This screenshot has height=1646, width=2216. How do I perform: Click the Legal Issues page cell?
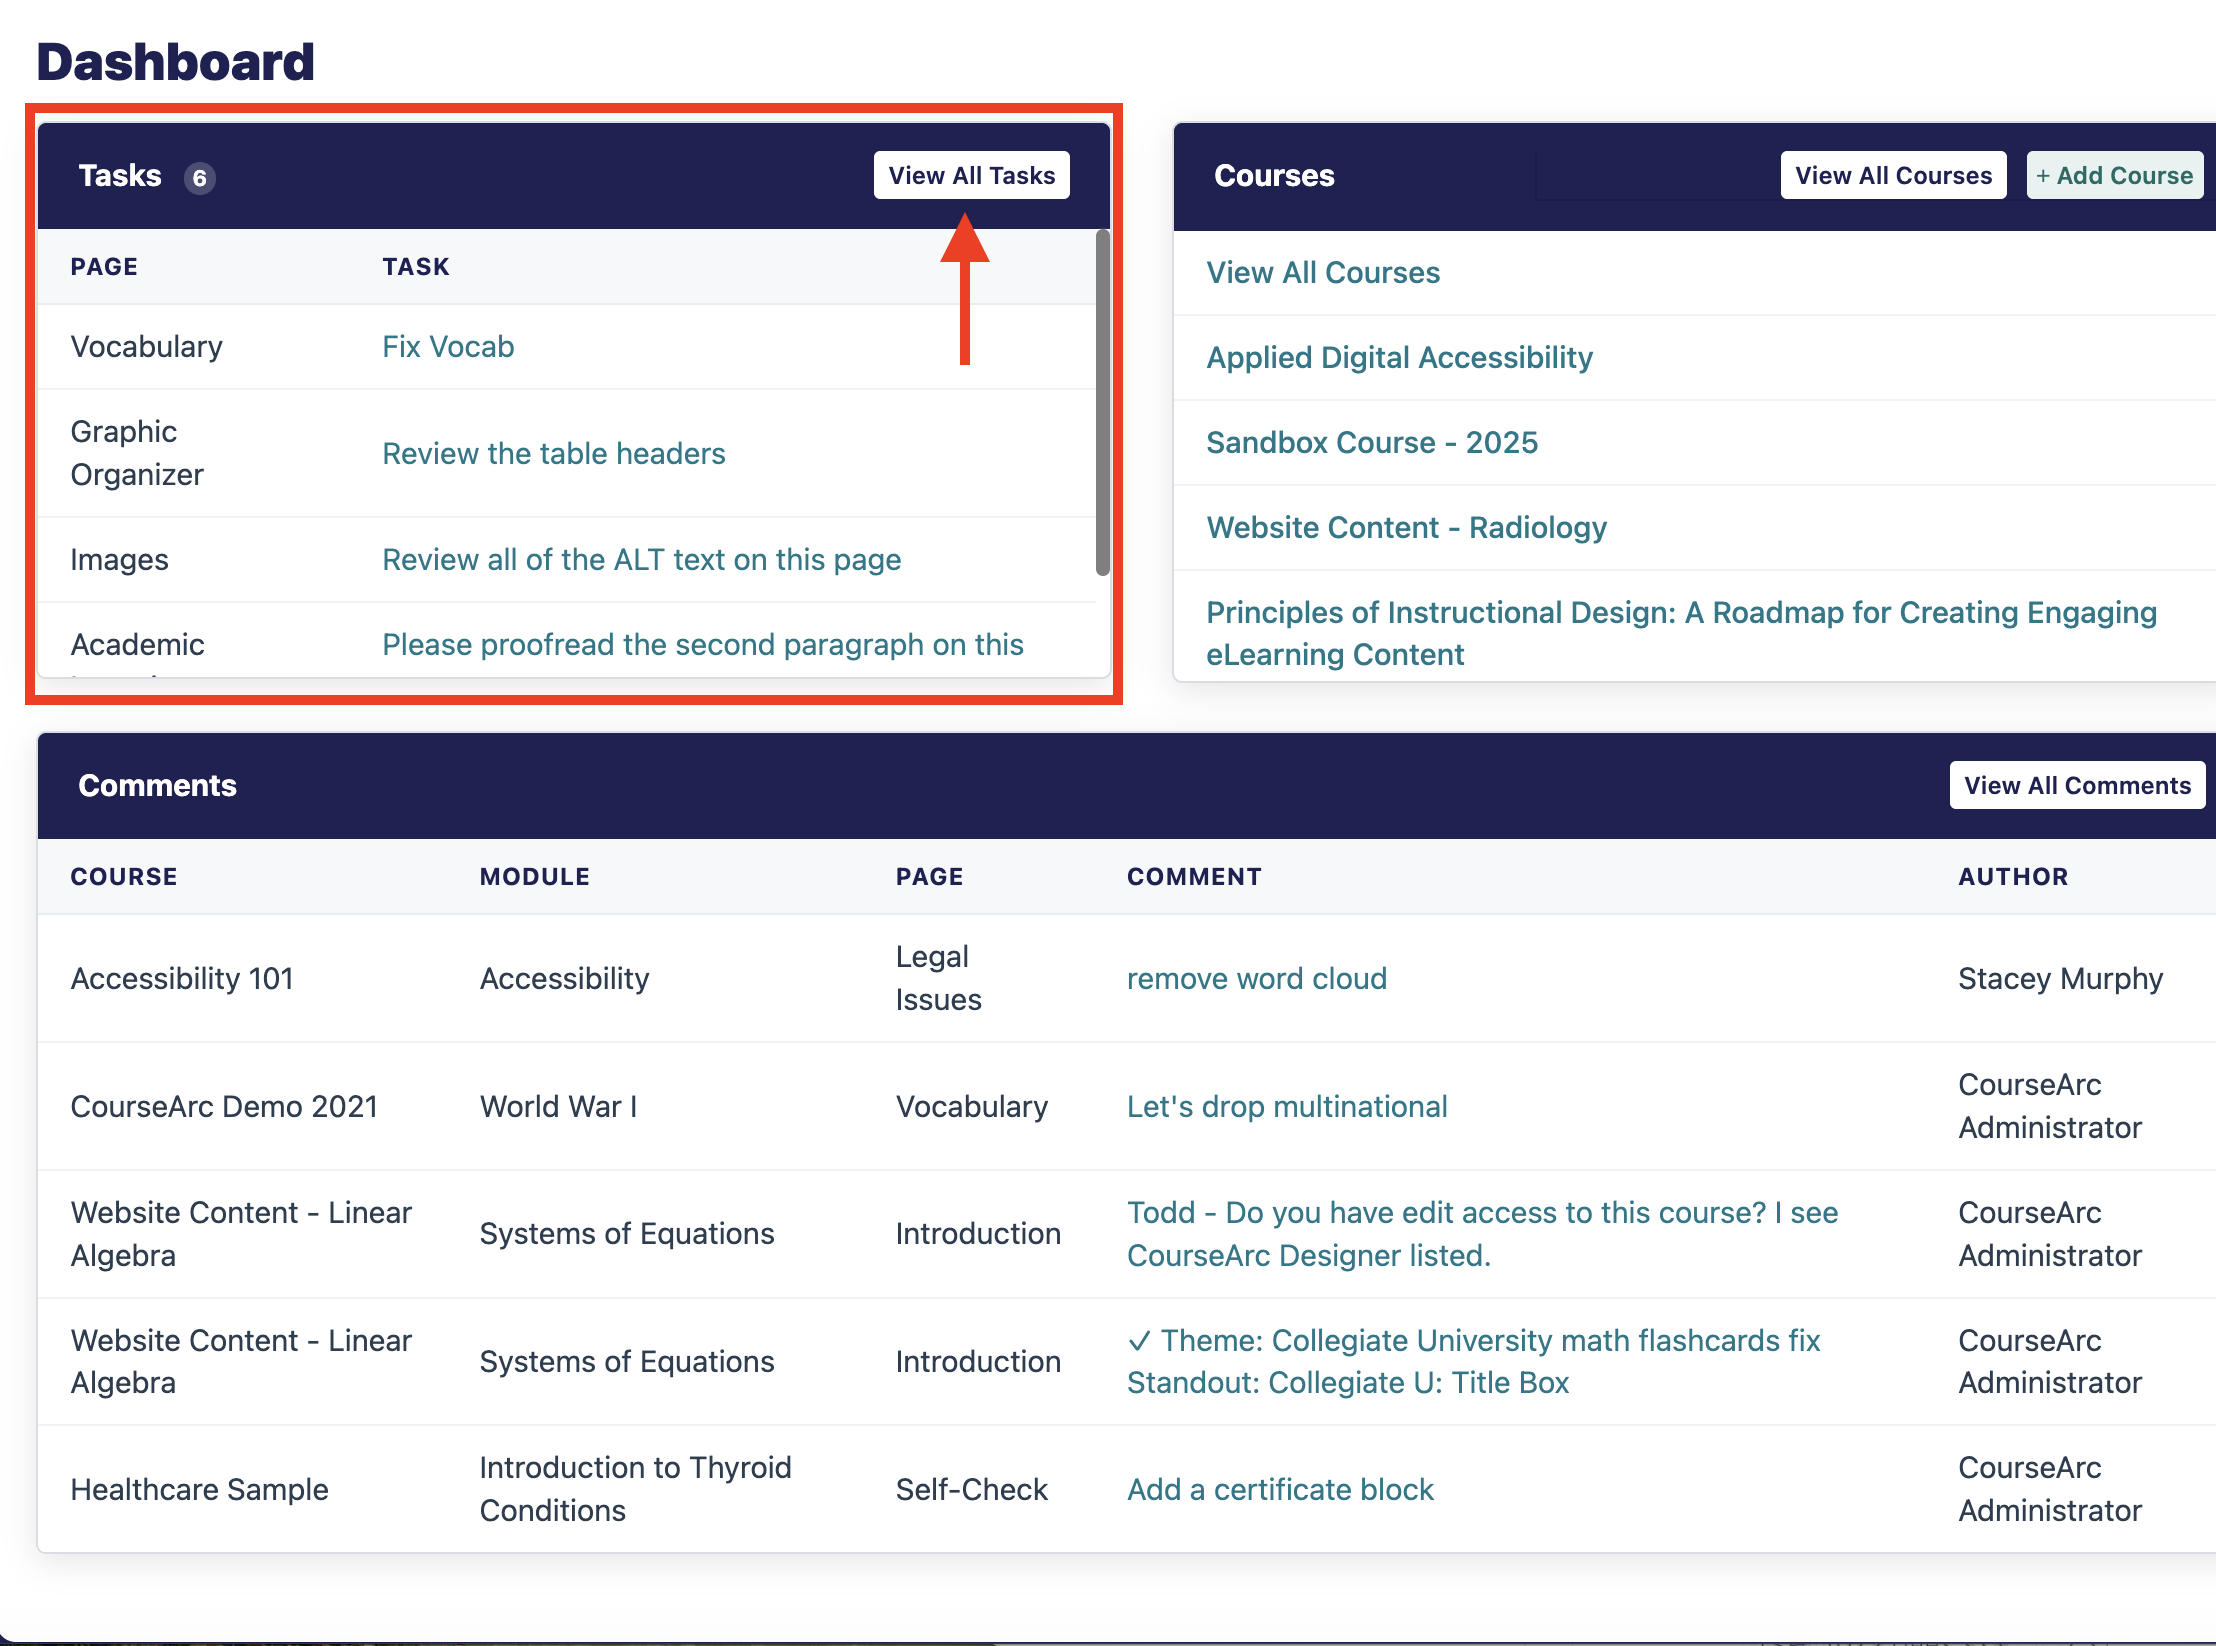(938, 977)
